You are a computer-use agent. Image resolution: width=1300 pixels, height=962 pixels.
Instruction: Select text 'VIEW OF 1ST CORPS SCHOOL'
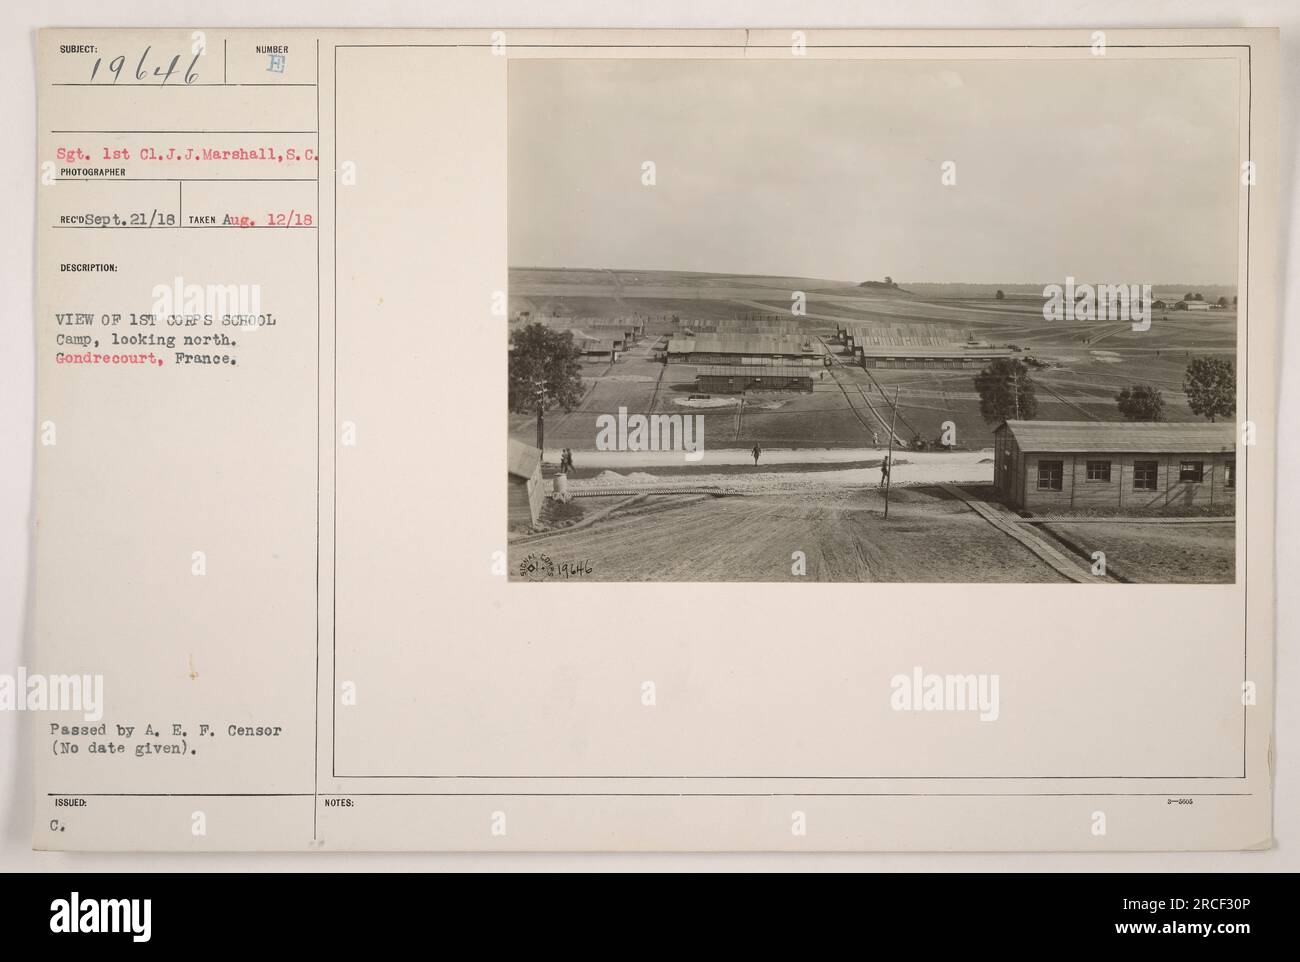click(x=168, y=320)
